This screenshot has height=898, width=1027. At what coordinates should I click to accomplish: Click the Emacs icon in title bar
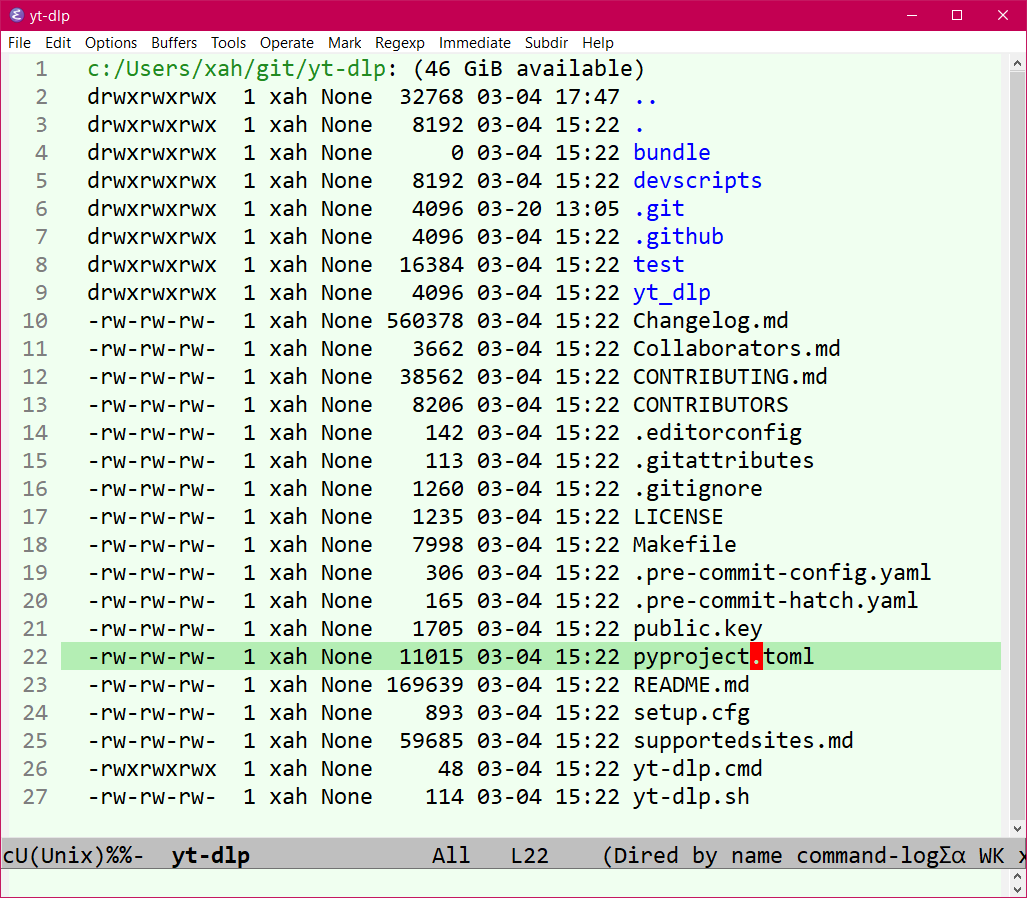16,15
